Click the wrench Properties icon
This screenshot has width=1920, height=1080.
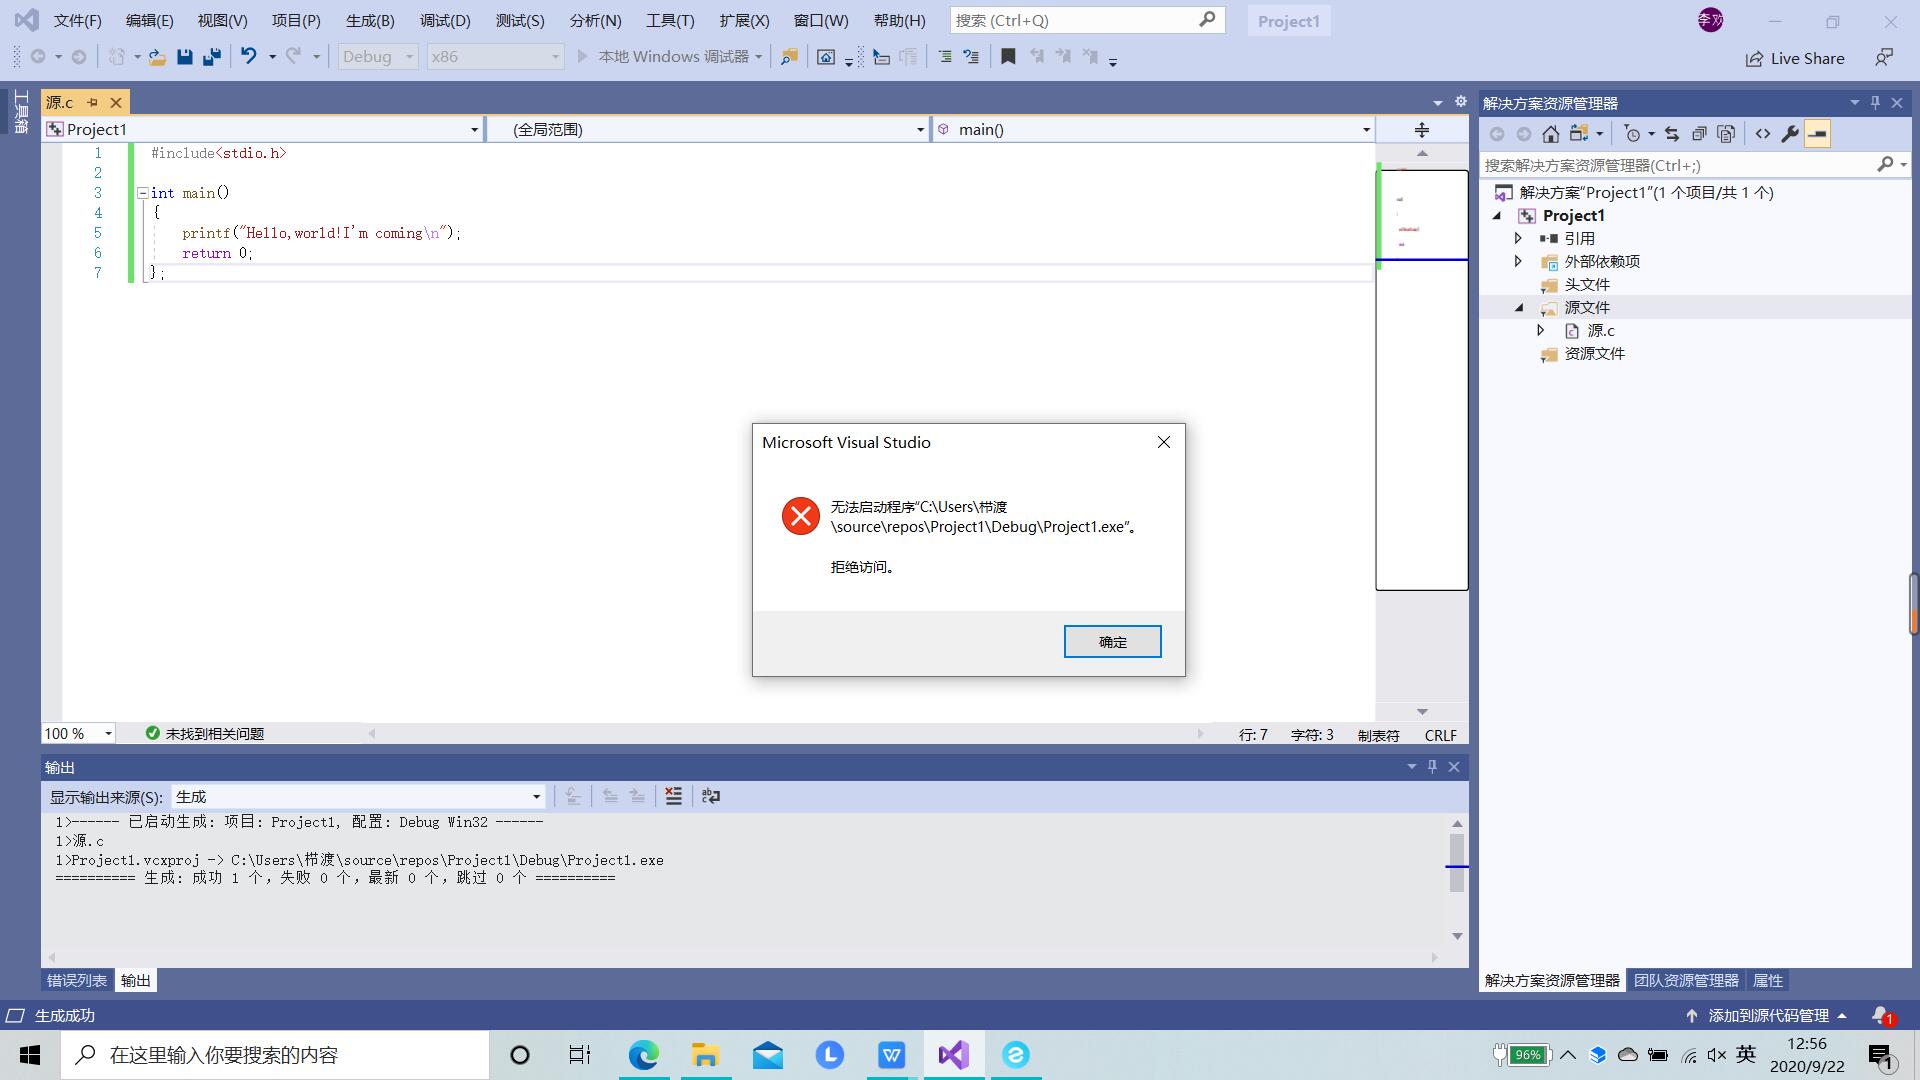(1790, 134)
